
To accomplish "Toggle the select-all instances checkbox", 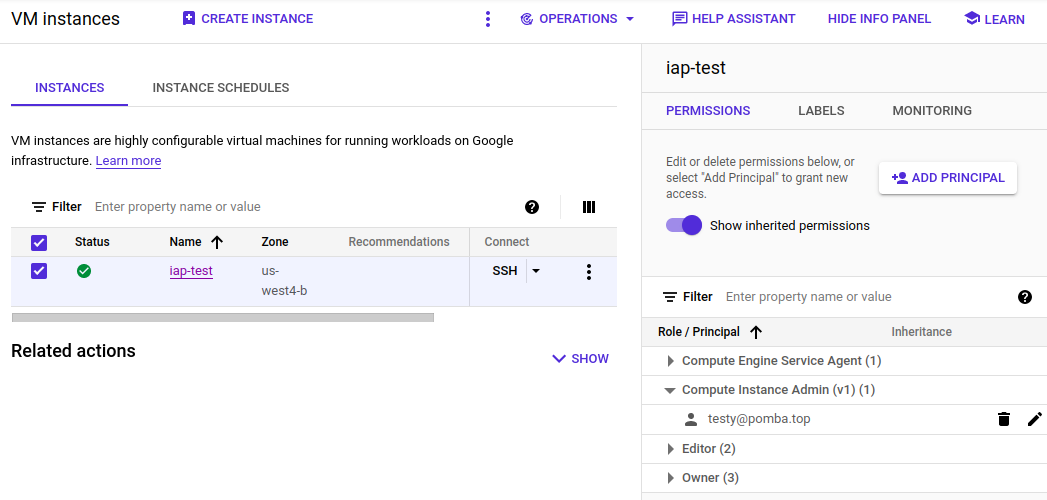I will pyautogui.click(x=39, y=242).
